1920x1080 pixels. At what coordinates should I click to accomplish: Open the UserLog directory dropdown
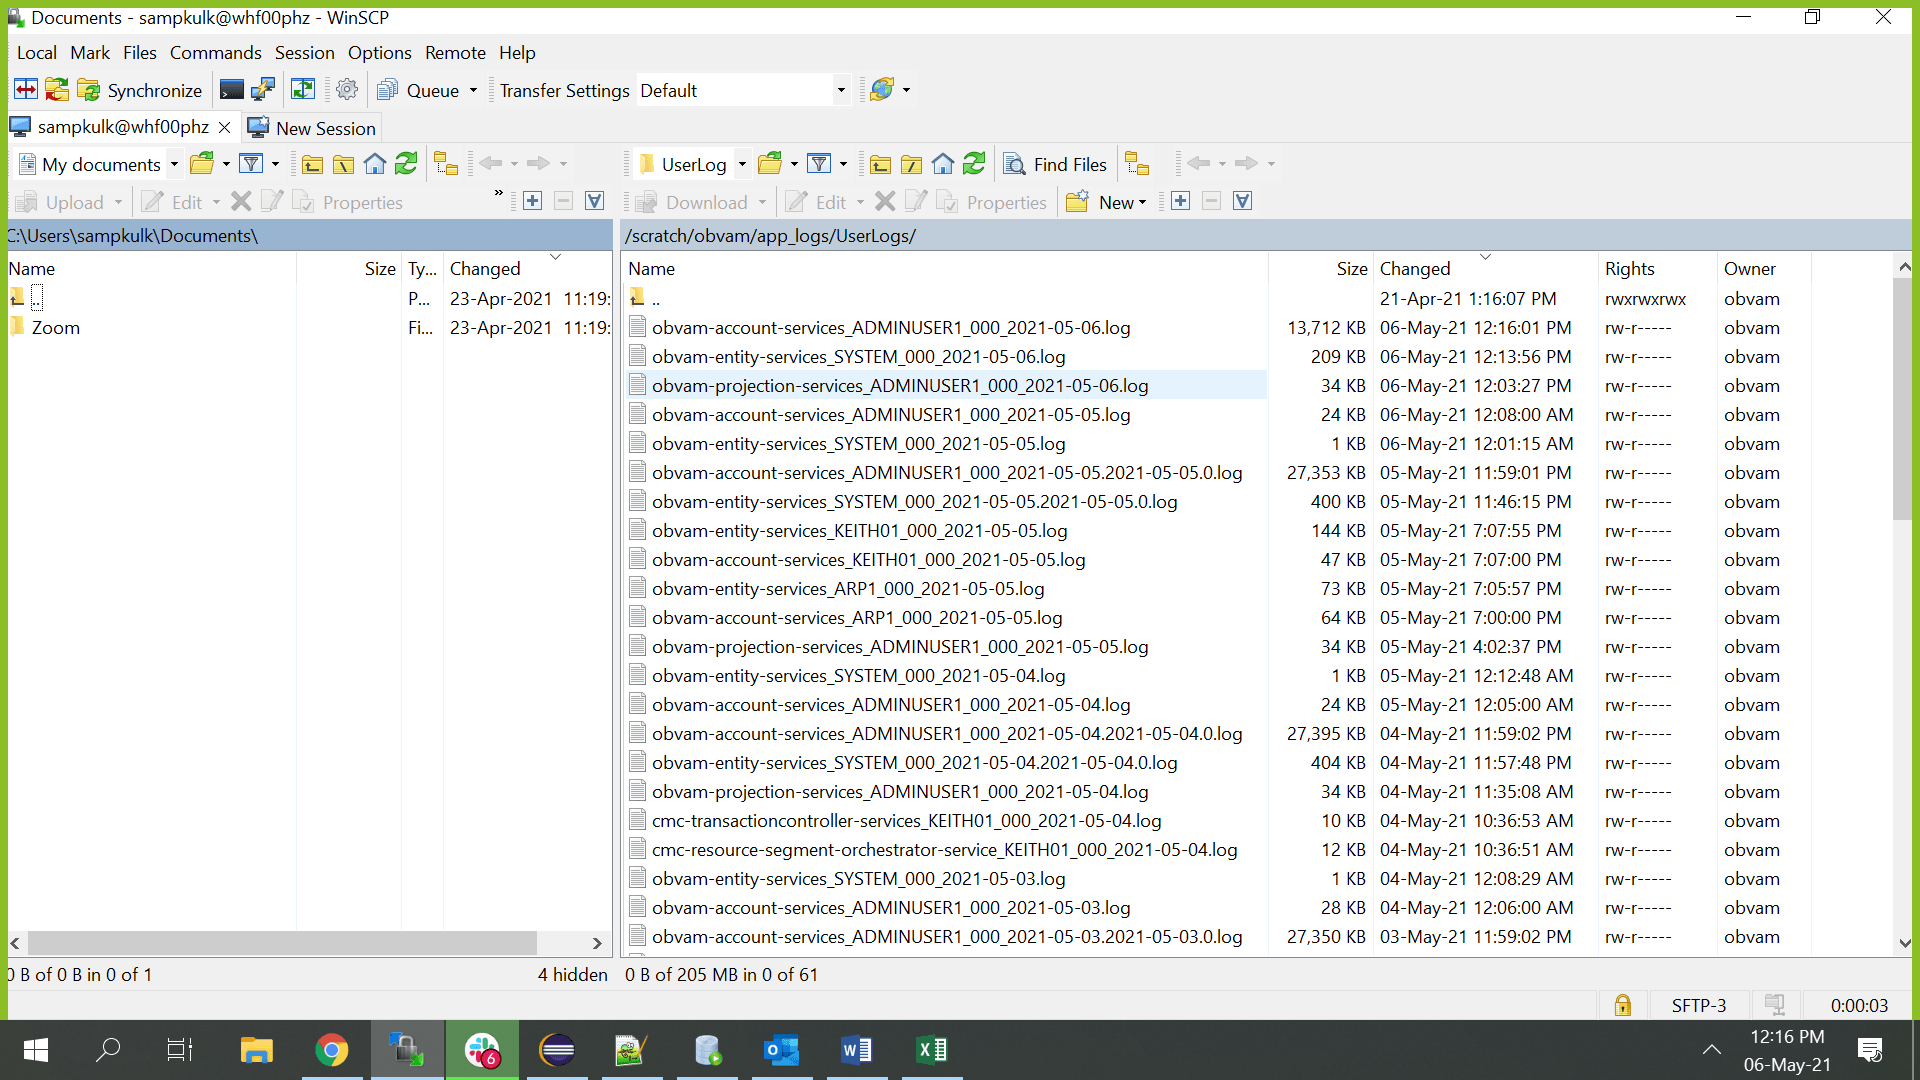pyautogui.click(x=742, y=164)
